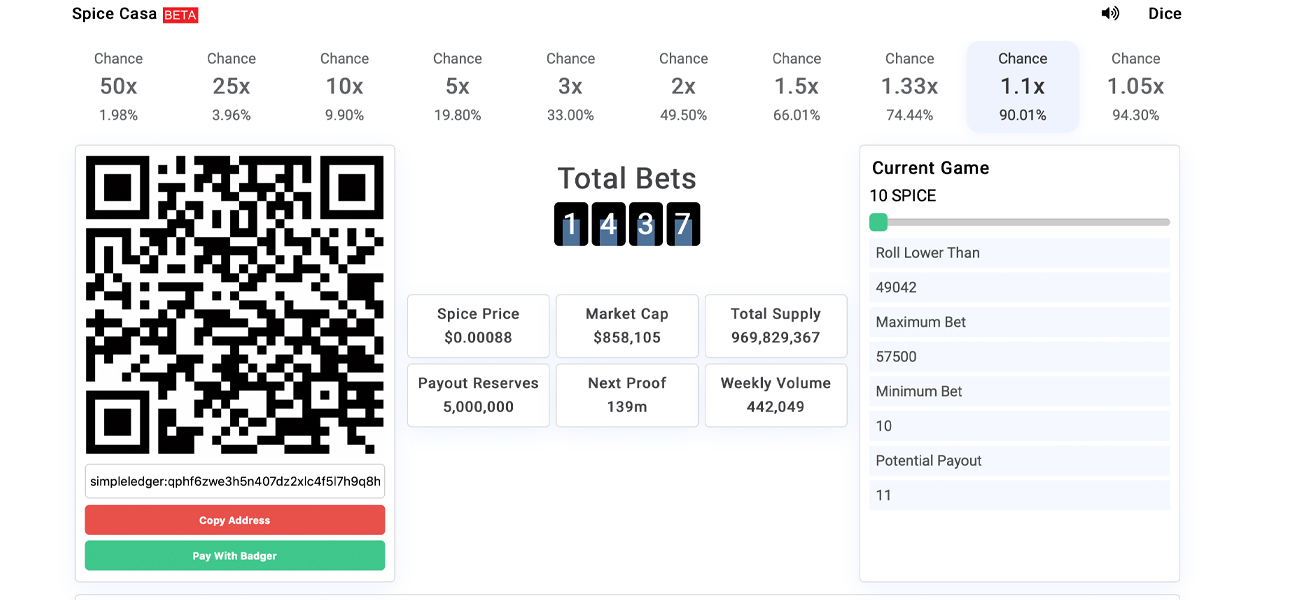
Task: Click the Weekly Volume card
Action: point(776,395)
